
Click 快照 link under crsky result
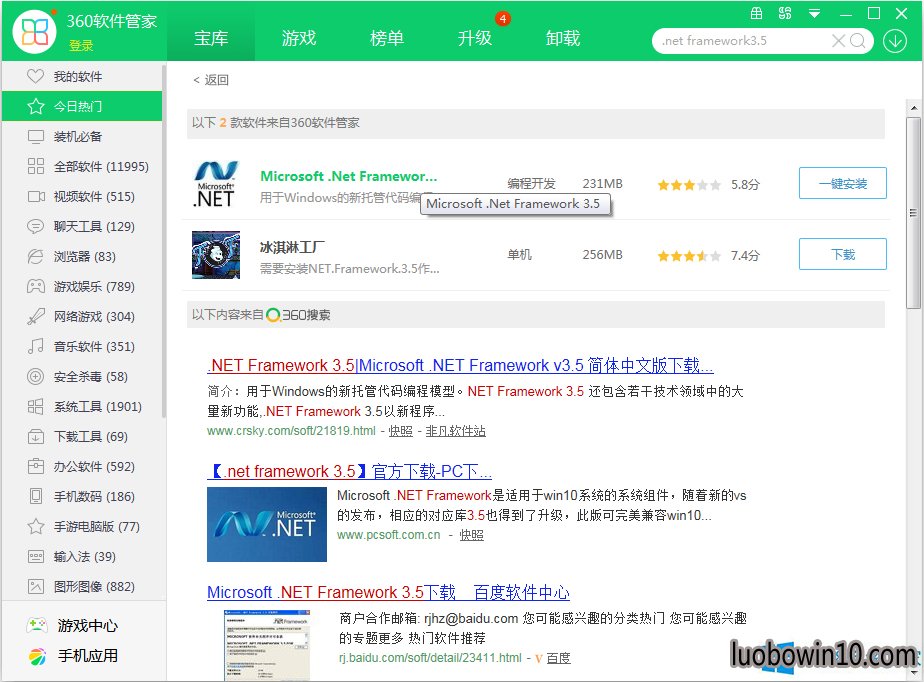click(x=401, y=431)
